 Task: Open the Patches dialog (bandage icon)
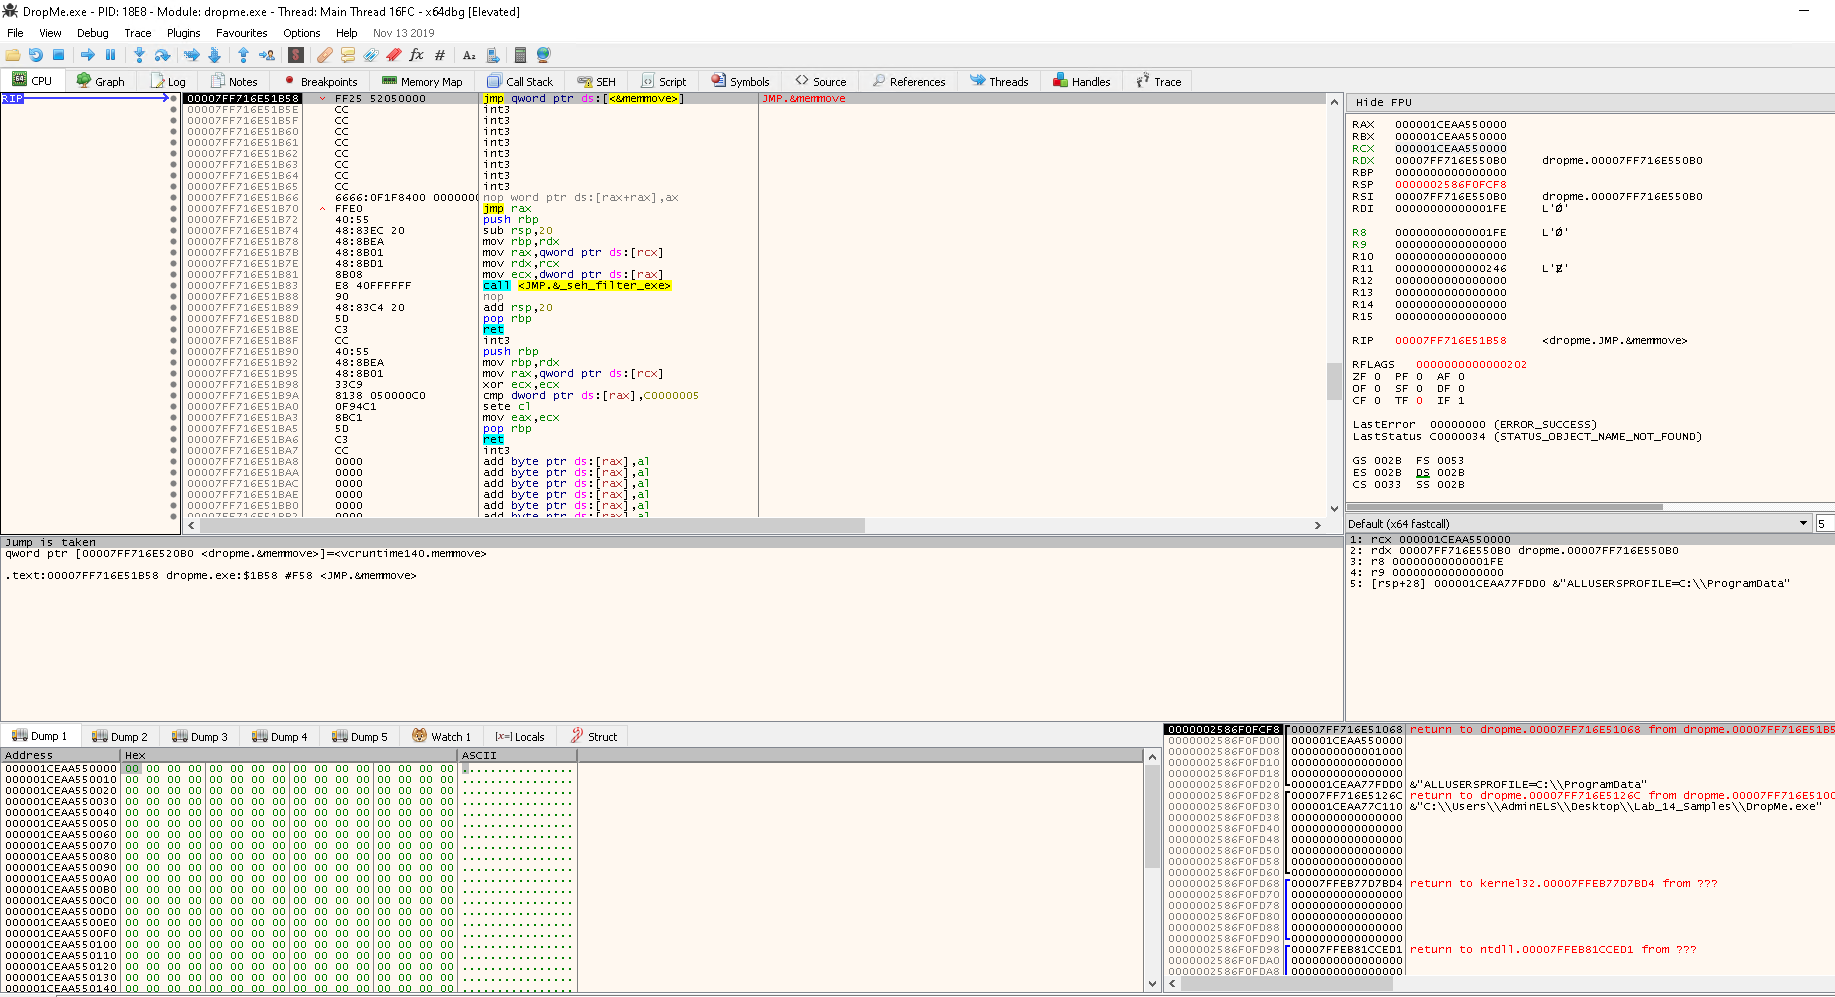tap(325, 55)
